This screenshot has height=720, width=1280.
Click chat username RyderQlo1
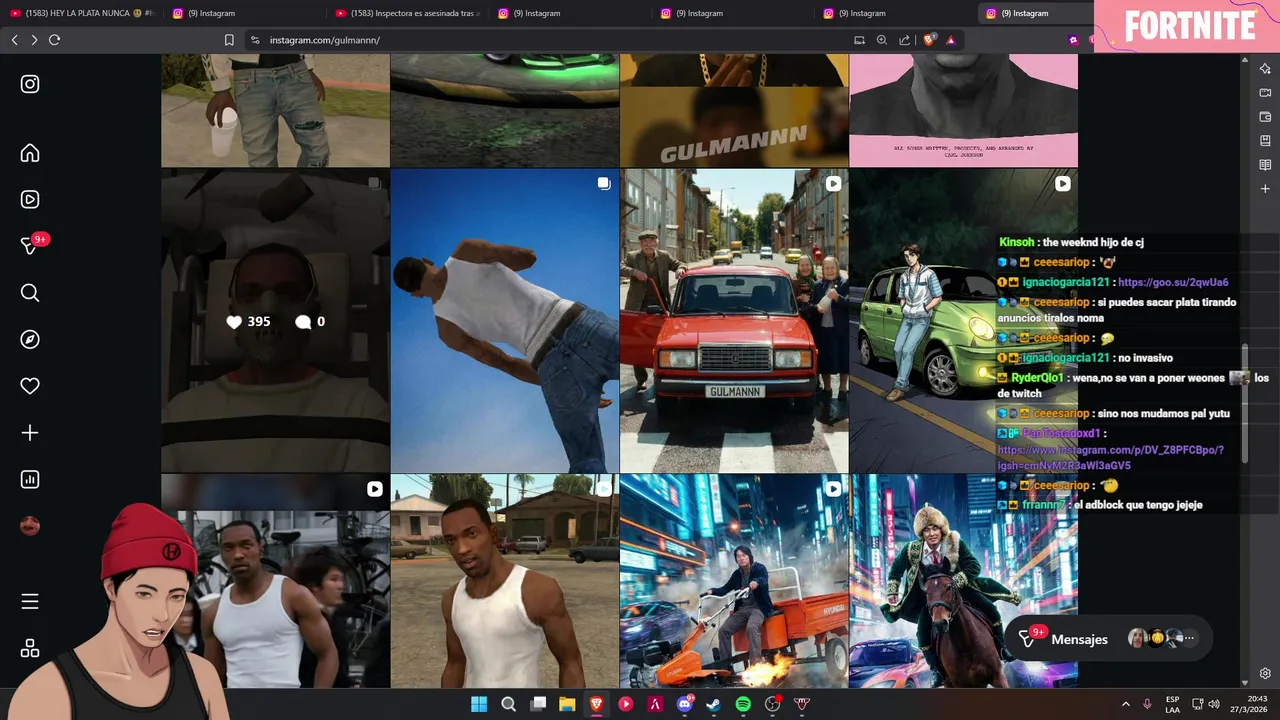click(1038, 378)
